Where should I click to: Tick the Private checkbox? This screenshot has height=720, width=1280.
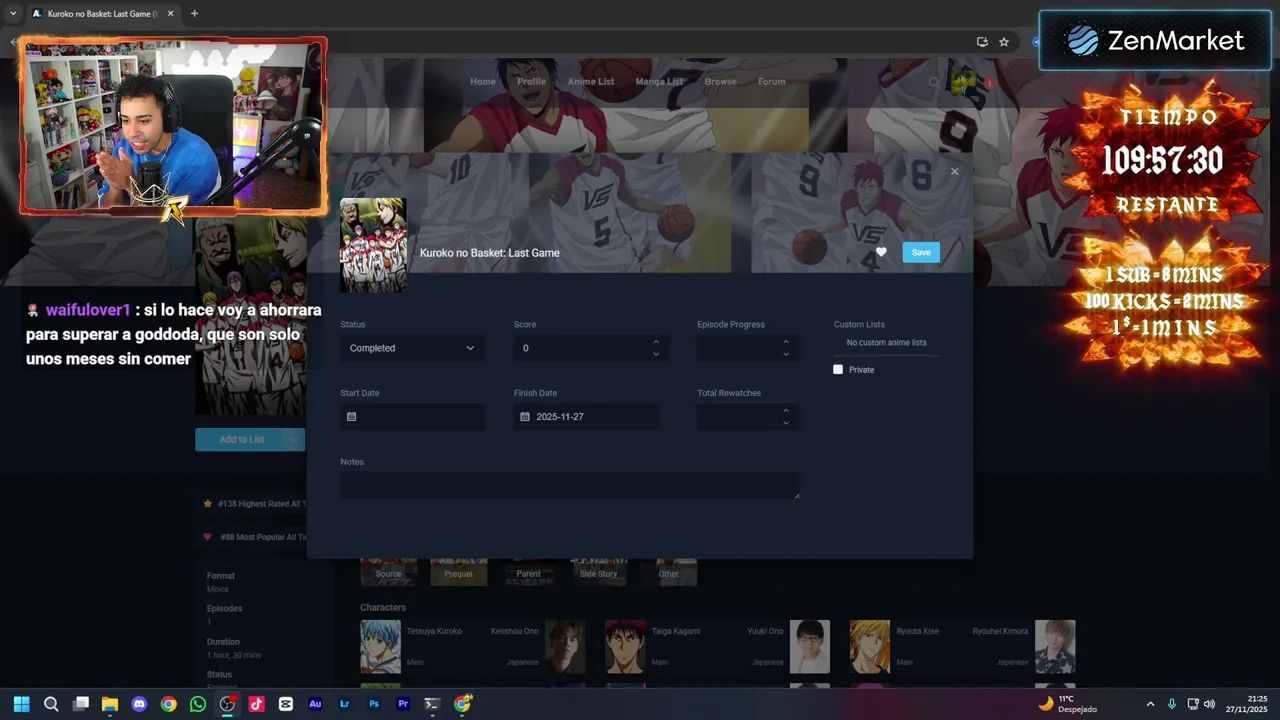838,369
